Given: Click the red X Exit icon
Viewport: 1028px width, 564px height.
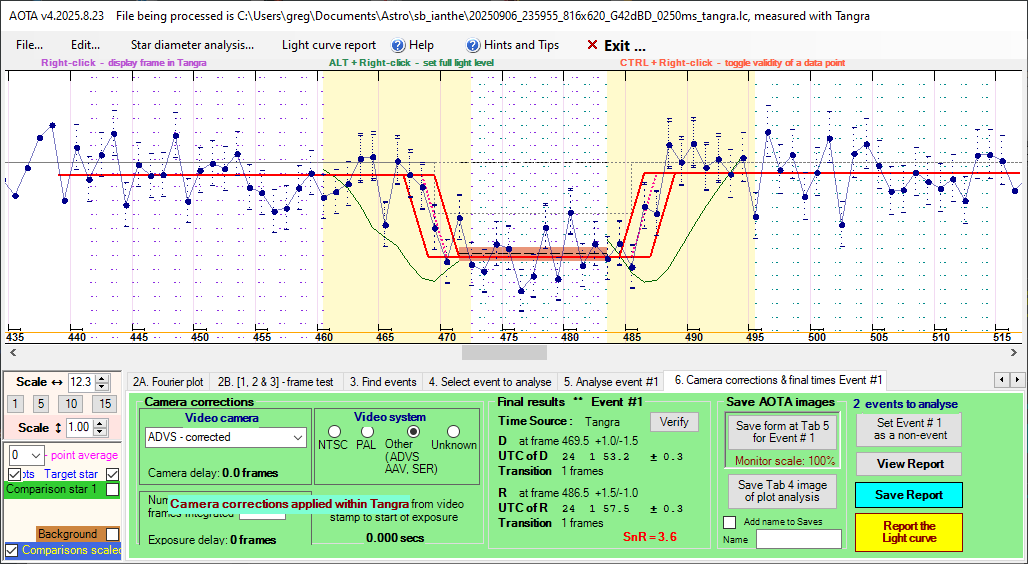Looking at the screenshot, I should (x=592, y=45).
